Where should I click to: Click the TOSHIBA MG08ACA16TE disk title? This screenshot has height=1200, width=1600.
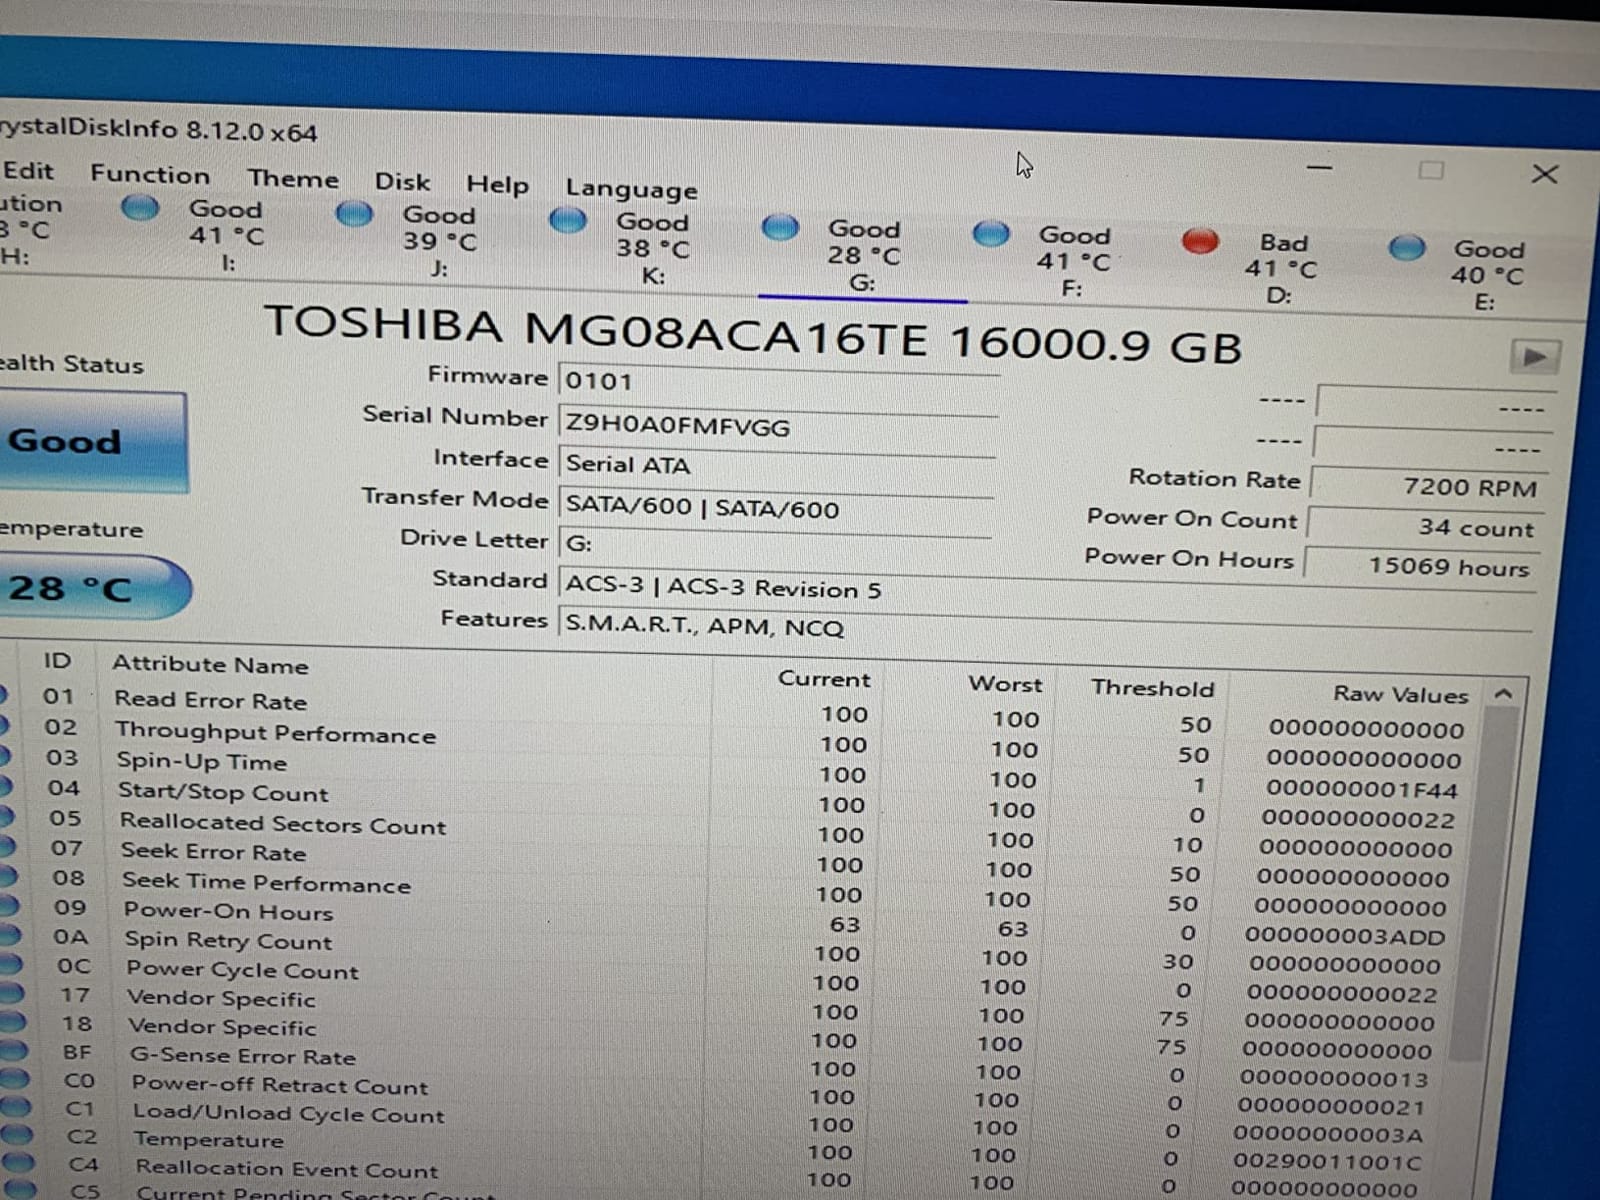tap(753, 335)
